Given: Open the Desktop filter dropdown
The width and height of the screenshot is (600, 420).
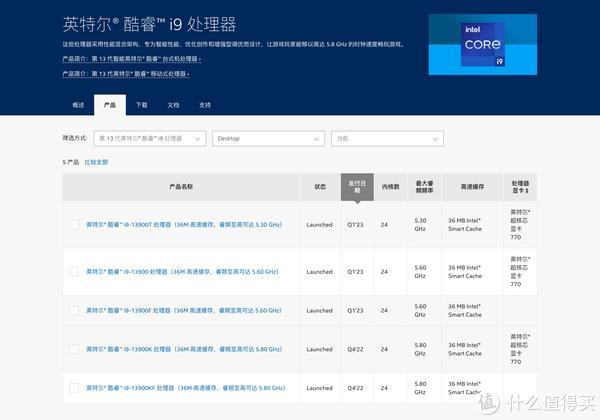Looking at the screenshot, I should (268, 138).
